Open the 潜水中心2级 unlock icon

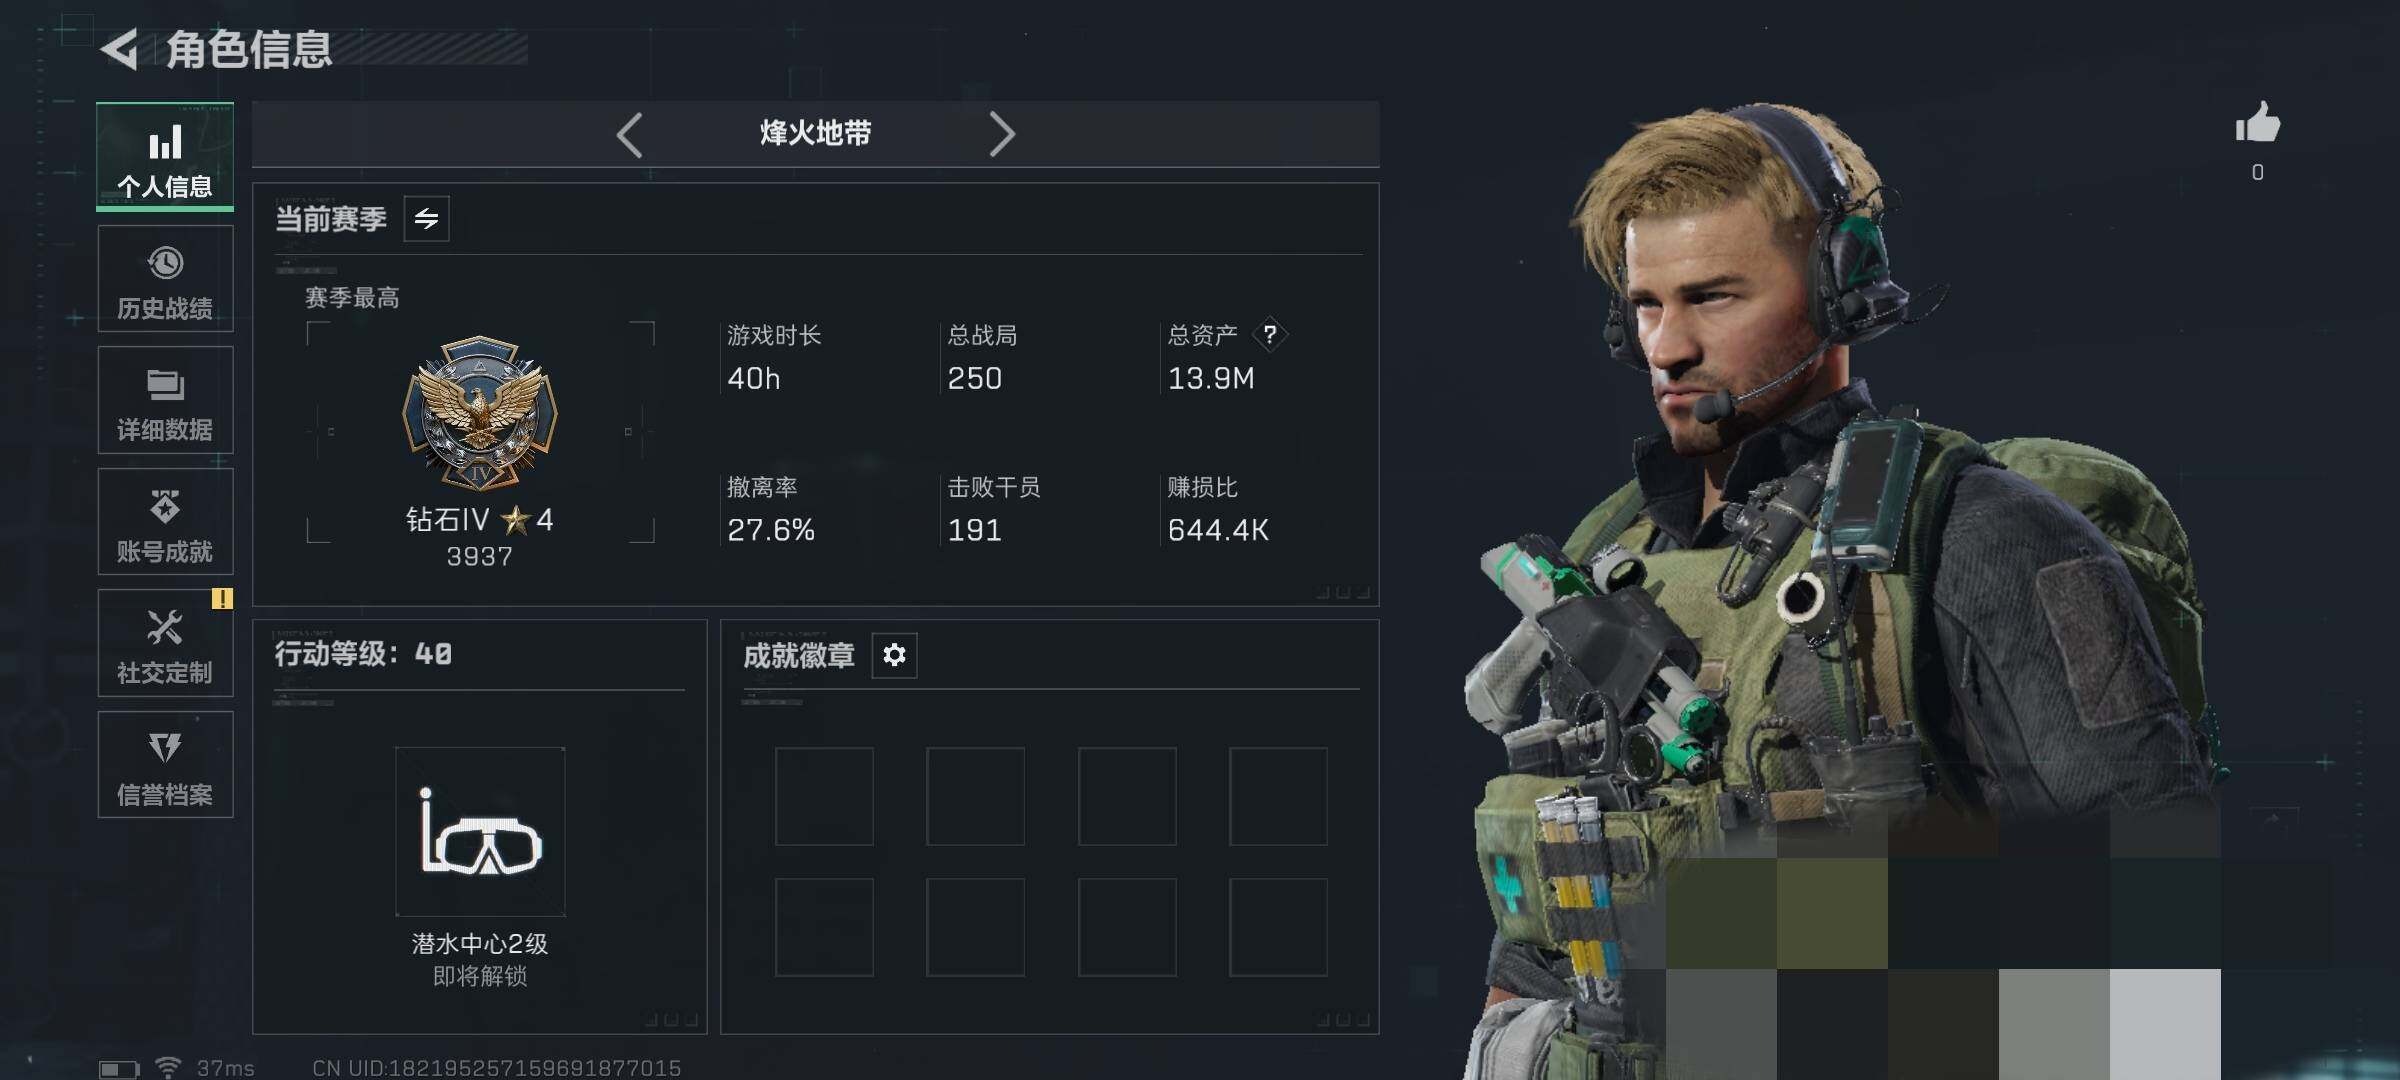click(x=480, y=832)
